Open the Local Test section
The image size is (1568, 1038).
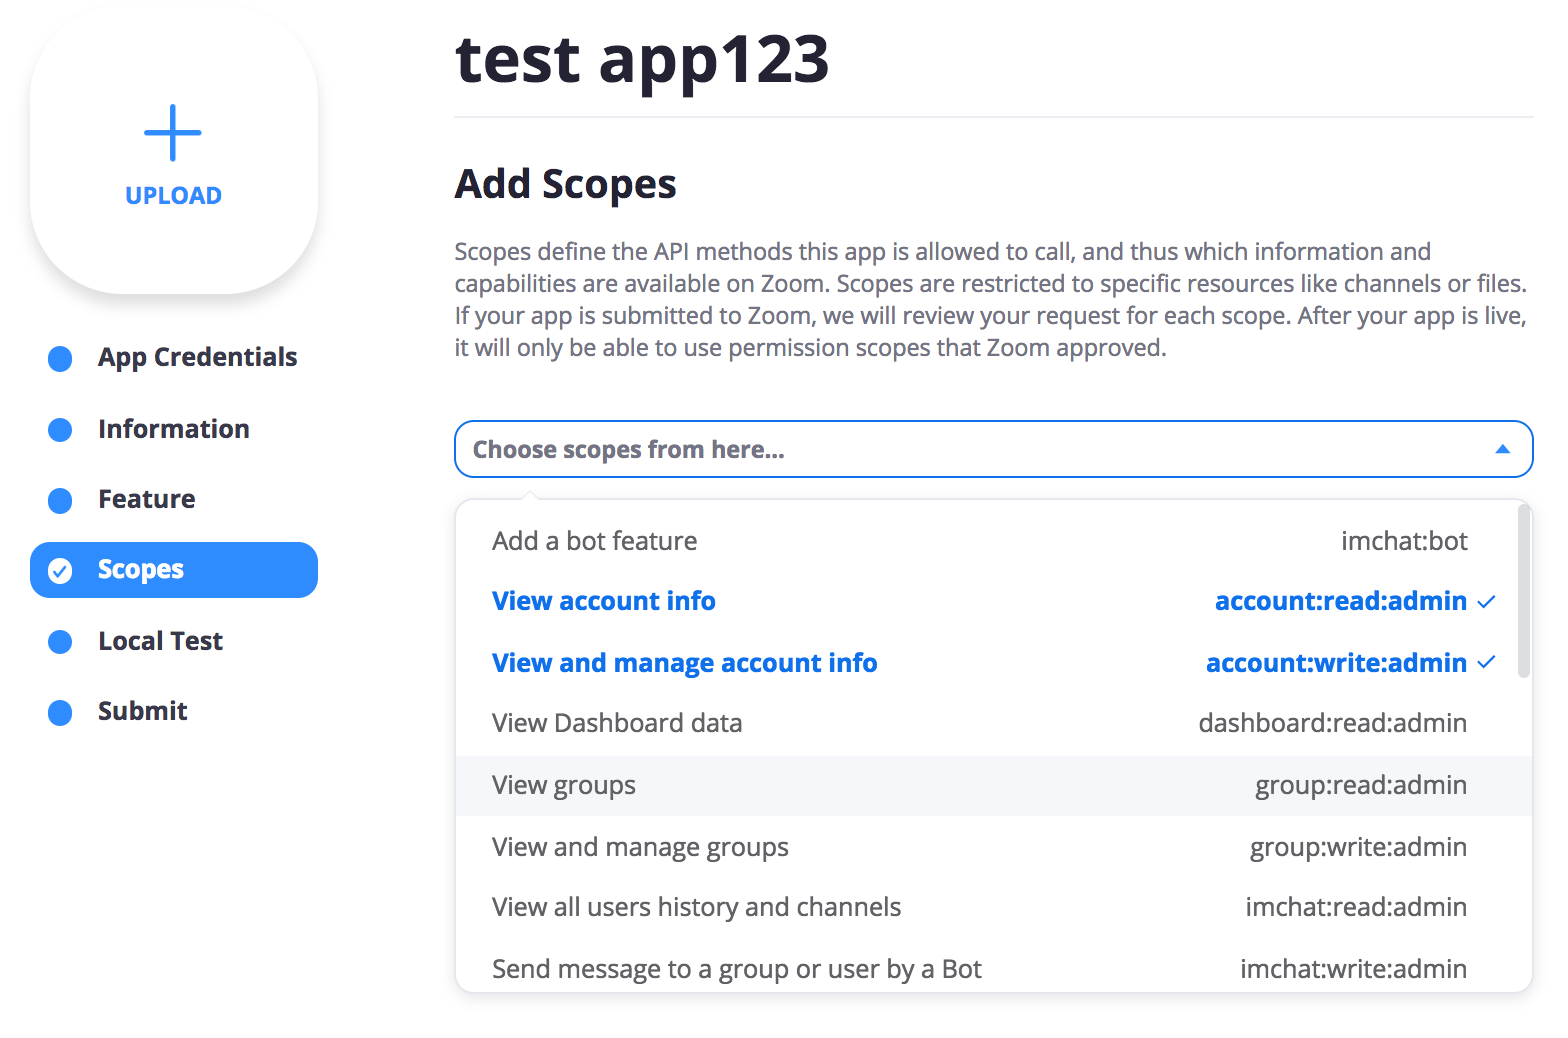[x=160, y=641]
